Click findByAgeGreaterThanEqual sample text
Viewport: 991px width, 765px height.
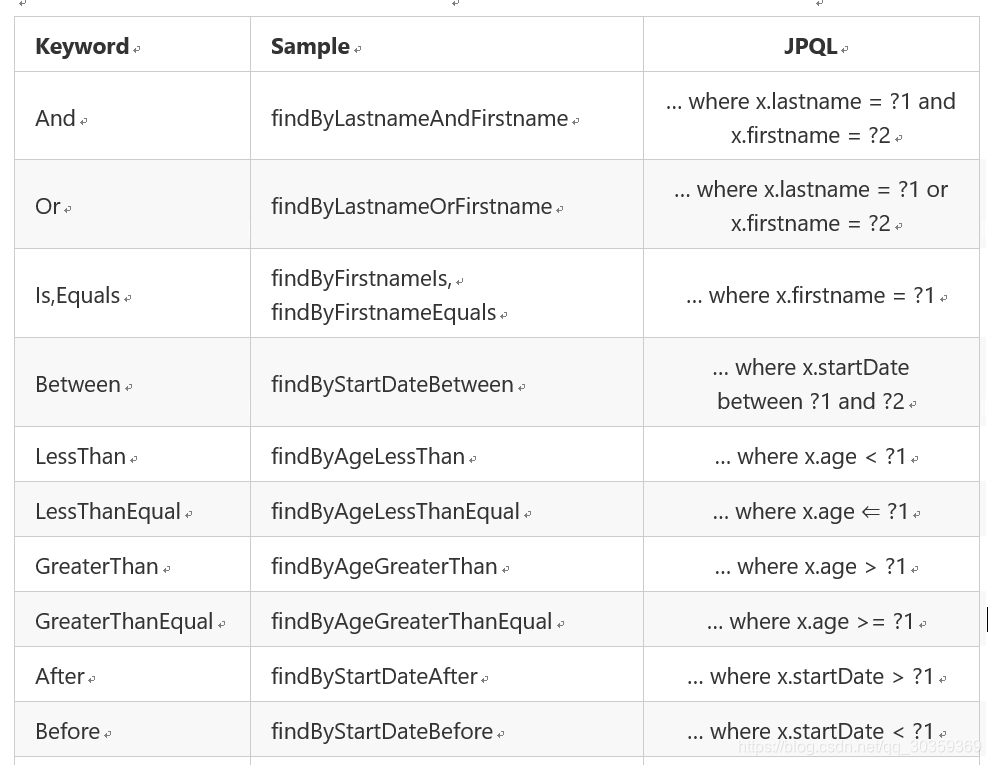coord(411,621)
